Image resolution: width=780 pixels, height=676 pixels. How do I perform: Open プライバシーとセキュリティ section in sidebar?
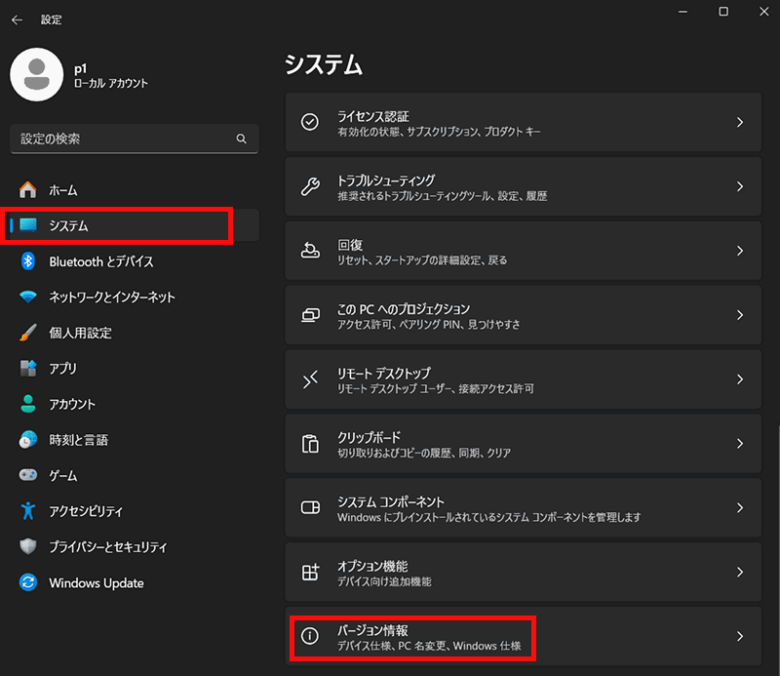click(134, 546)
